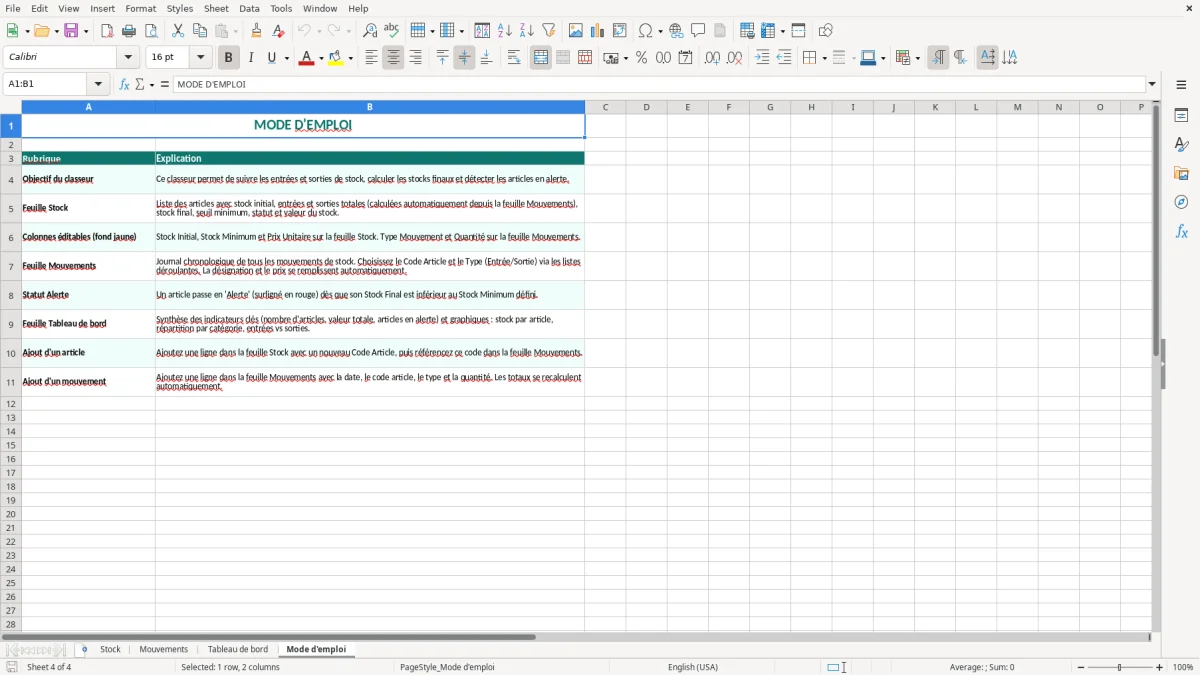The width and height of the screenshot is (1200, 675).
Task: Toggle Center Horizontally alignment
Action: pyautogui.click(x=393, y=58)
